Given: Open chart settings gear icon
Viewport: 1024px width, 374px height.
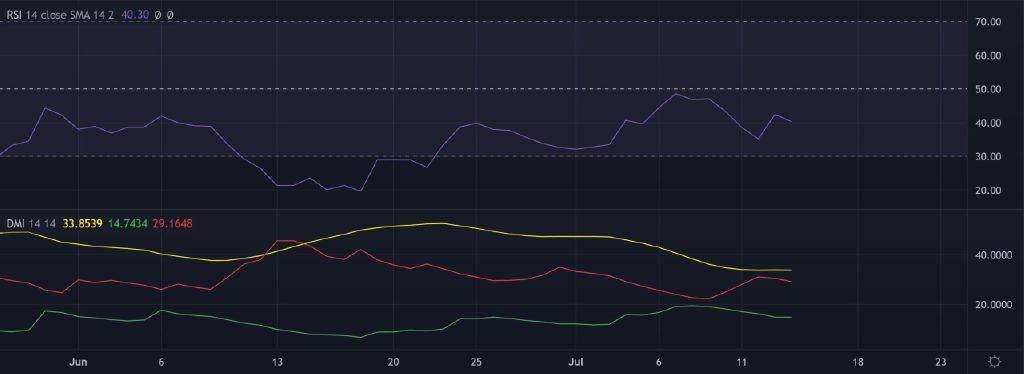Looking at the screenshot, I should [x=995, y=361].
